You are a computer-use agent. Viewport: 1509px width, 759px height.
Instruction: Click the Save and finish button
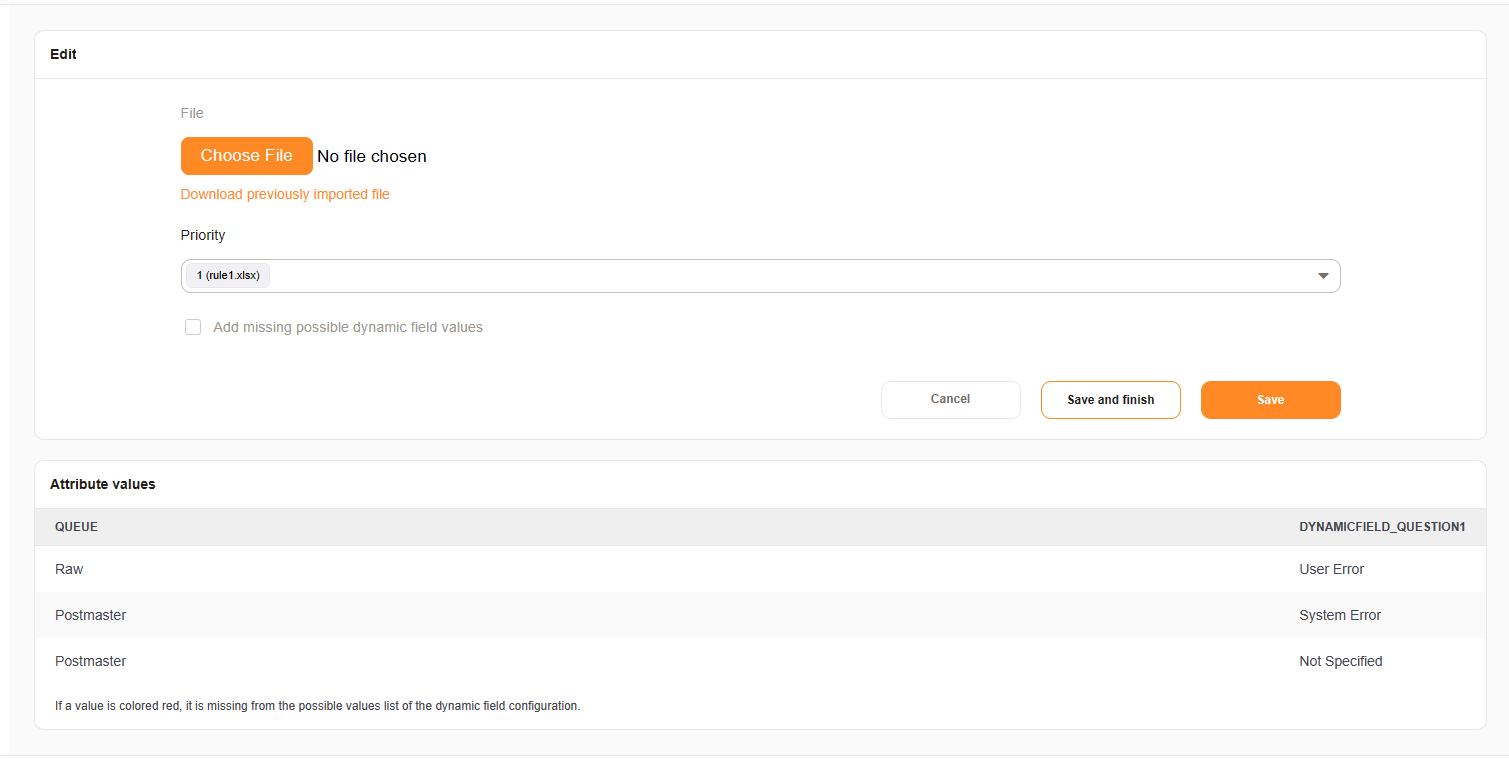click(x=1110, y=399)
